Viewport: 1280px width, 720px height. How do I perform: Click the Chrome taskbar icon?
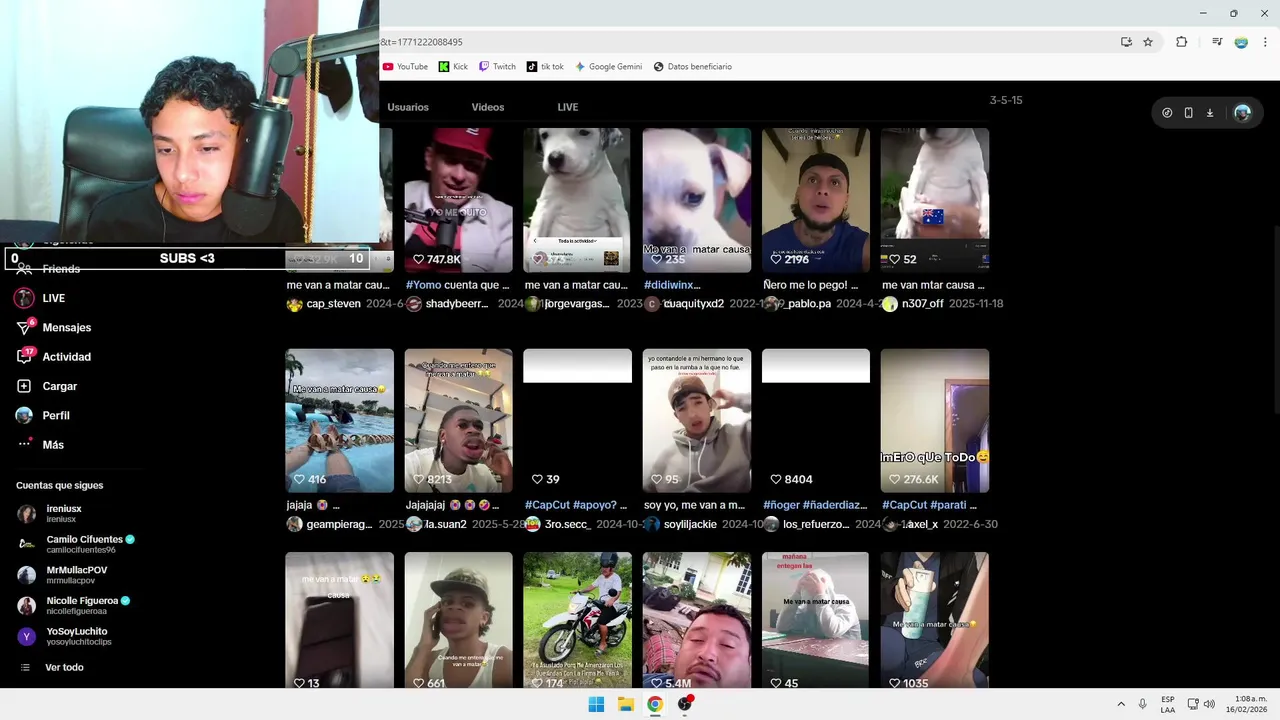[x=655, y=704]
